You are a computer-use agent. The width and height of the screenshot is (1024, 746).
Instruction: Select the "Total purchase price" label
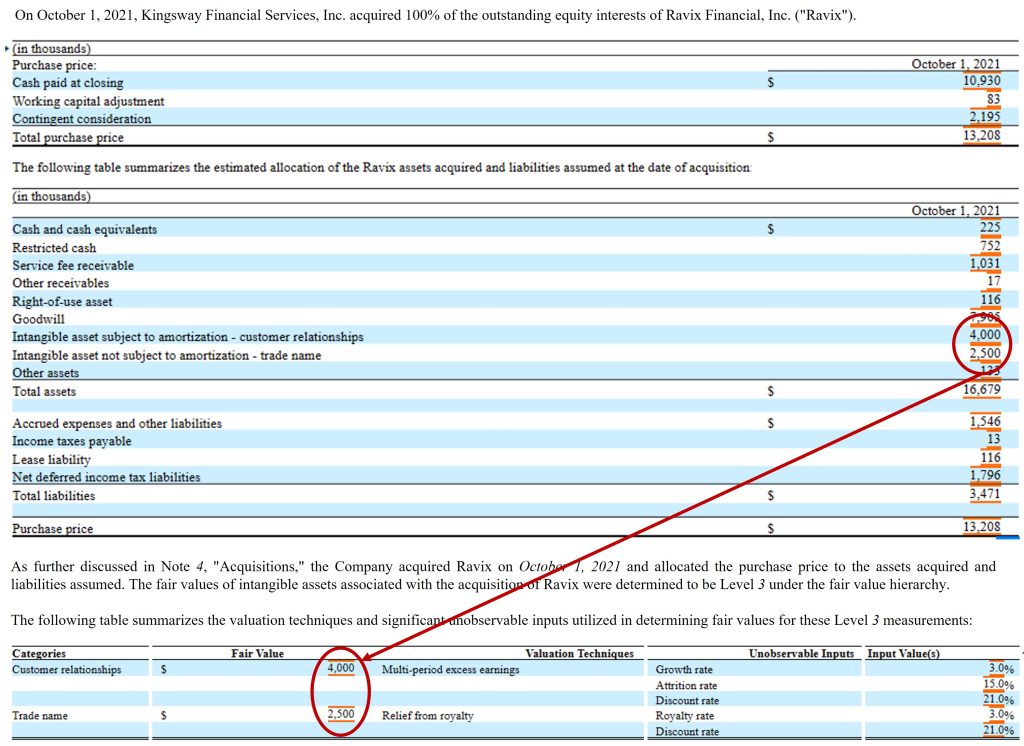pos(68,137)
